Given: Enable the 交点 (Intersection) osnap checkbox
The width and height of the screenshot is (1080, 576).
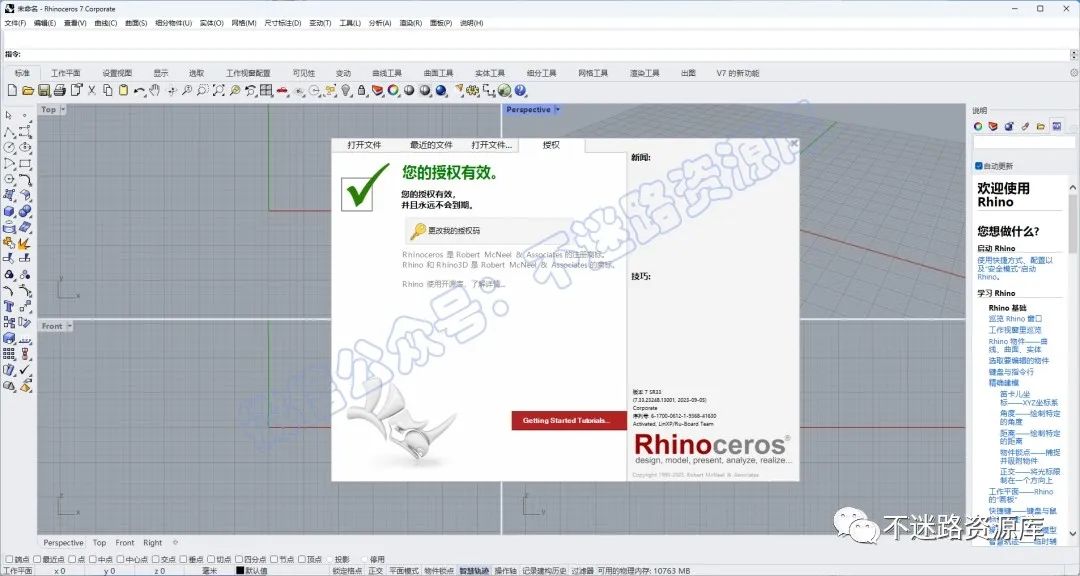Looking at the screenshot, I should pos(156,559).
